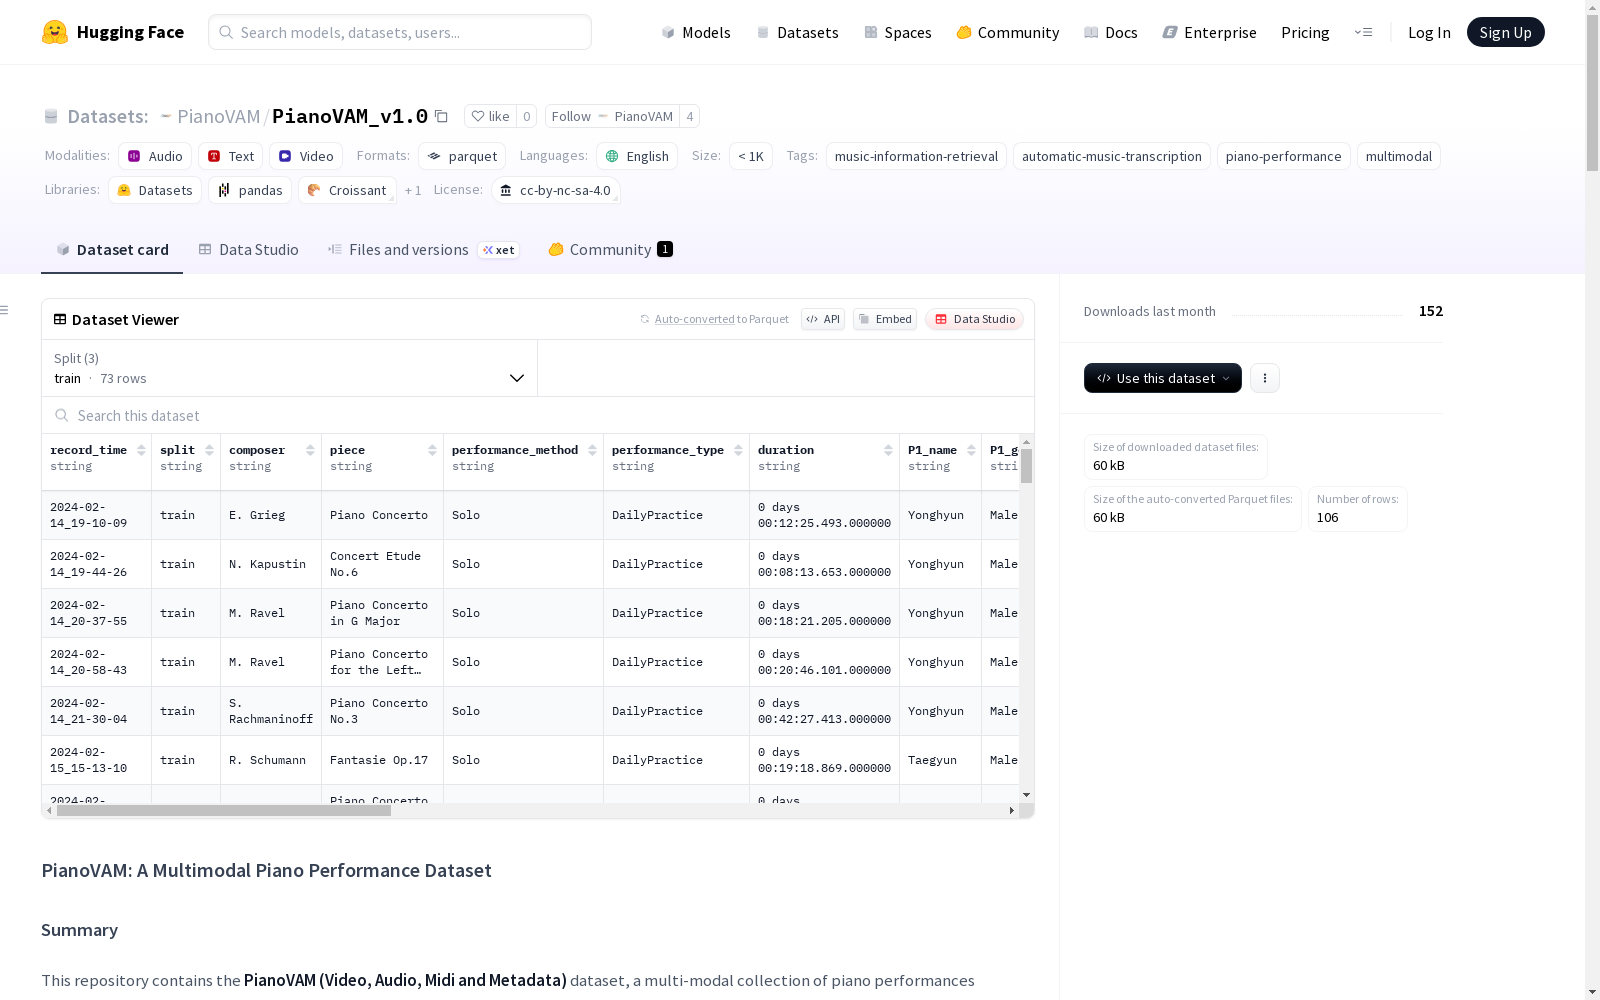Screen dimensions: 1600x1000
Task: Click the sidebar table-of-contents toggle icon
Action: (4, 310)
